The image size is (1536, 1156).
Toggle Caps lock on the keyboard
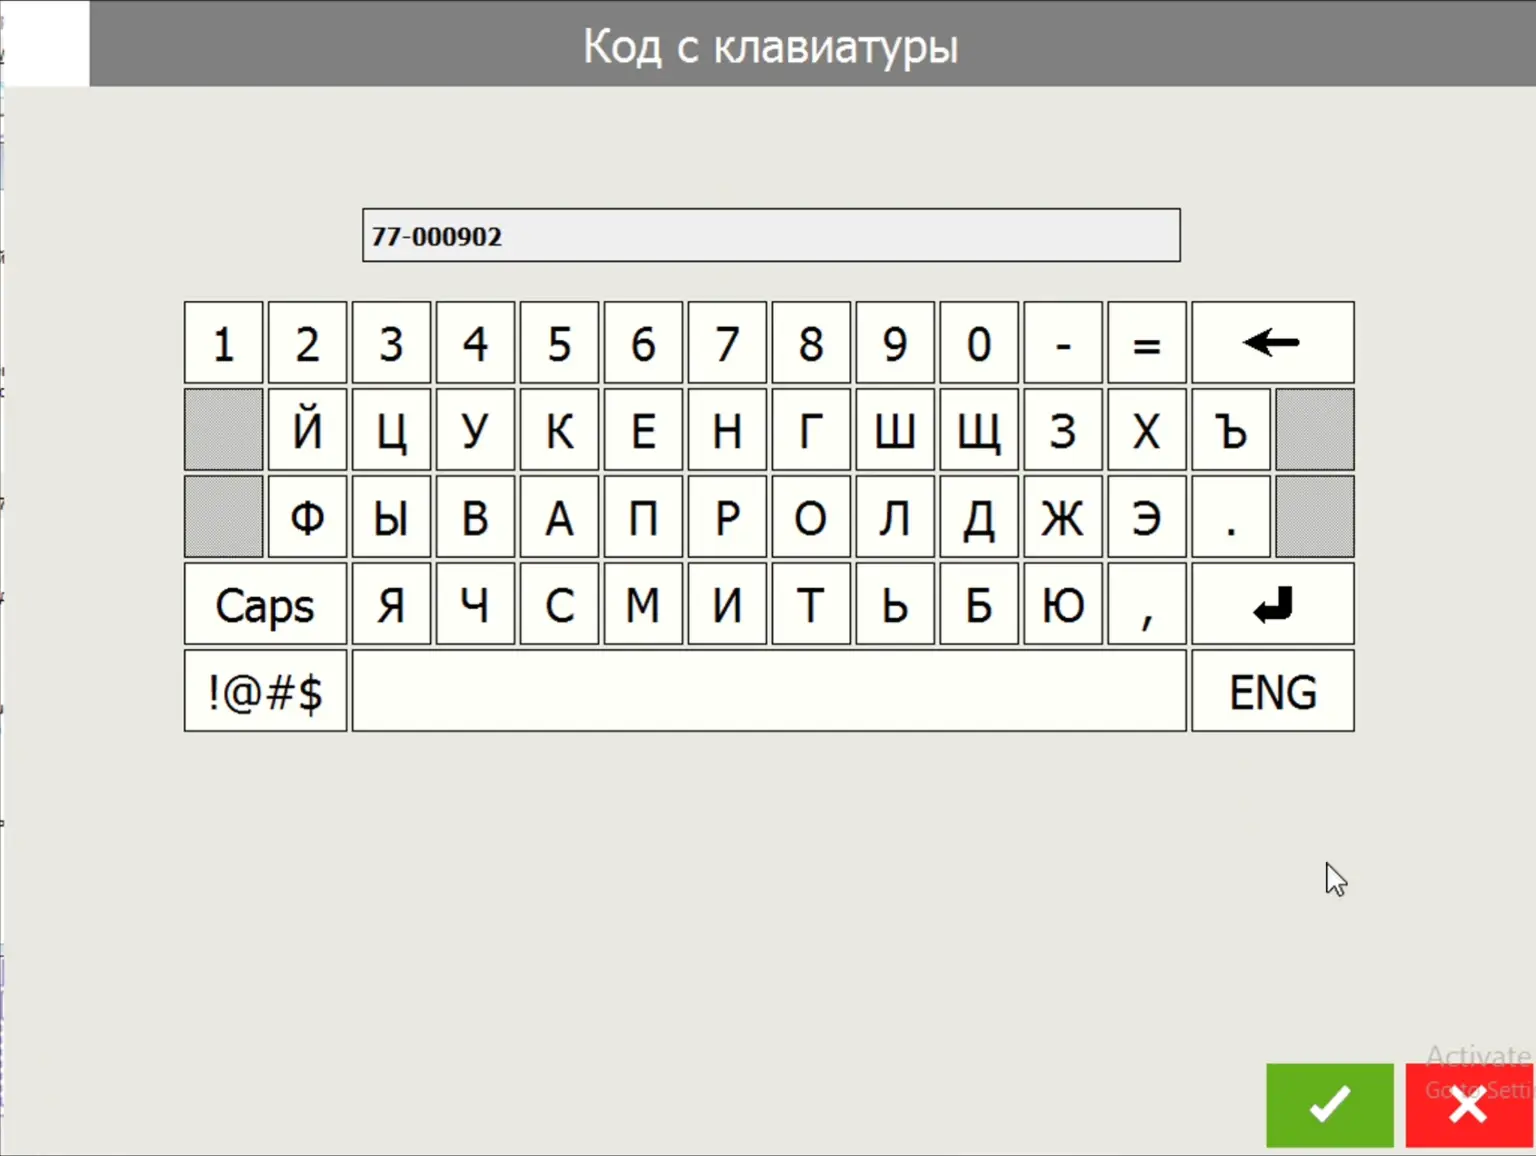(x=265, y=604)
